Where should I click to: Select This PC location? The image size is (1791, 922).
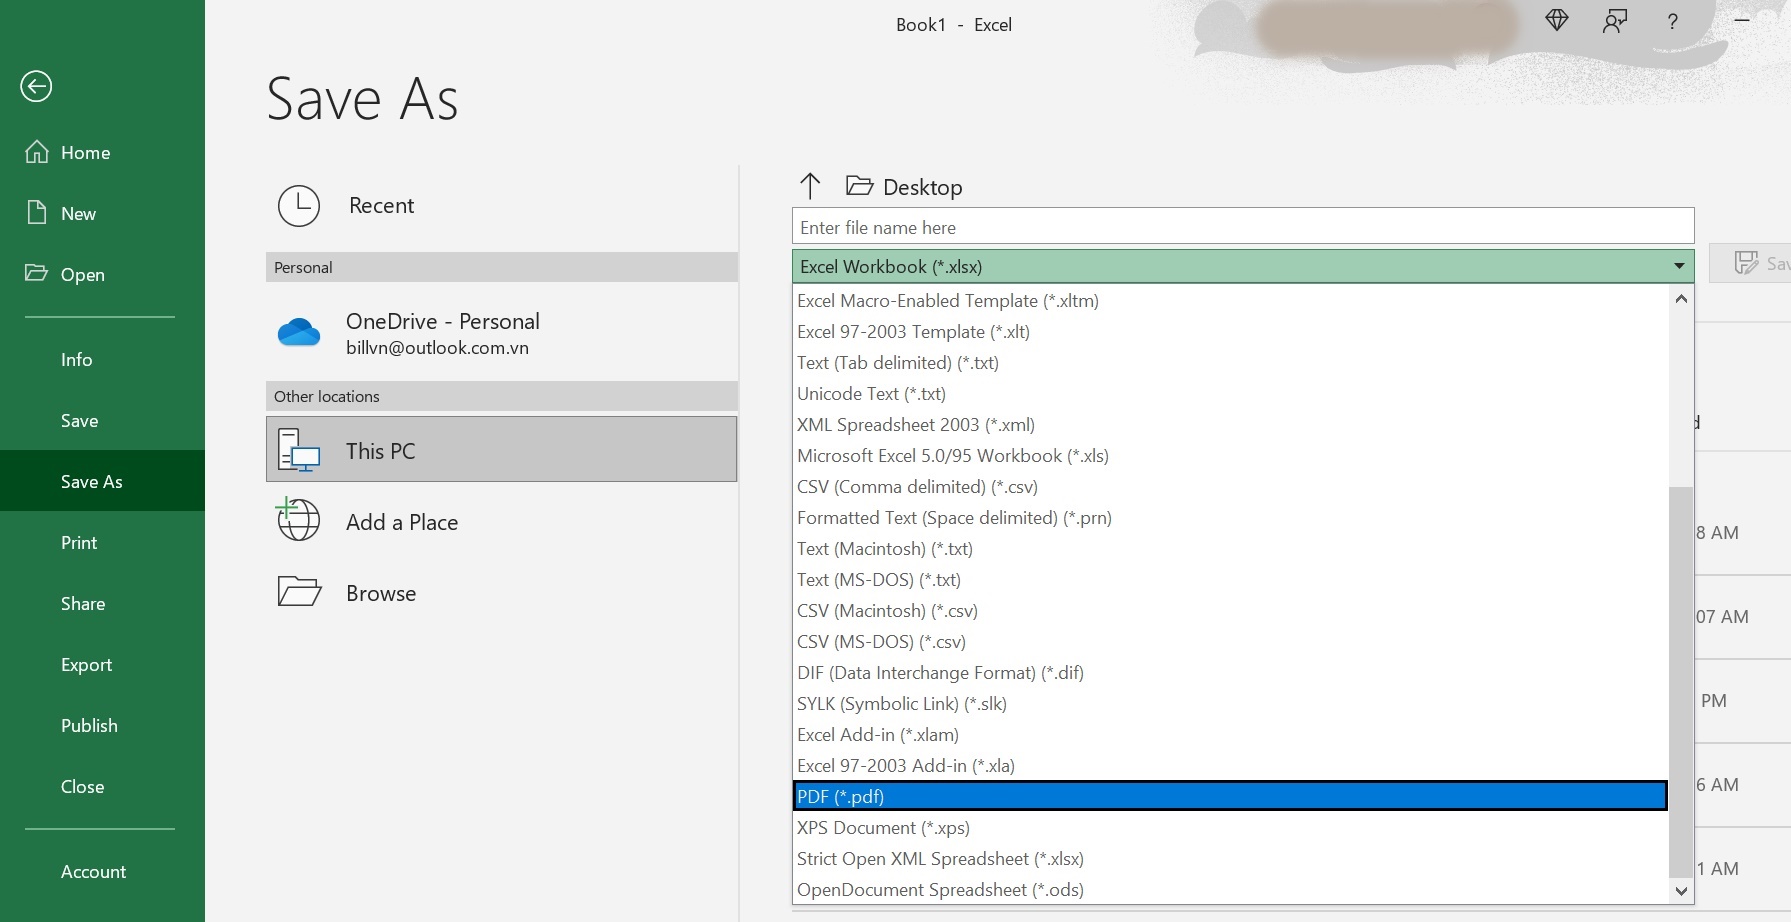point(501,450)
